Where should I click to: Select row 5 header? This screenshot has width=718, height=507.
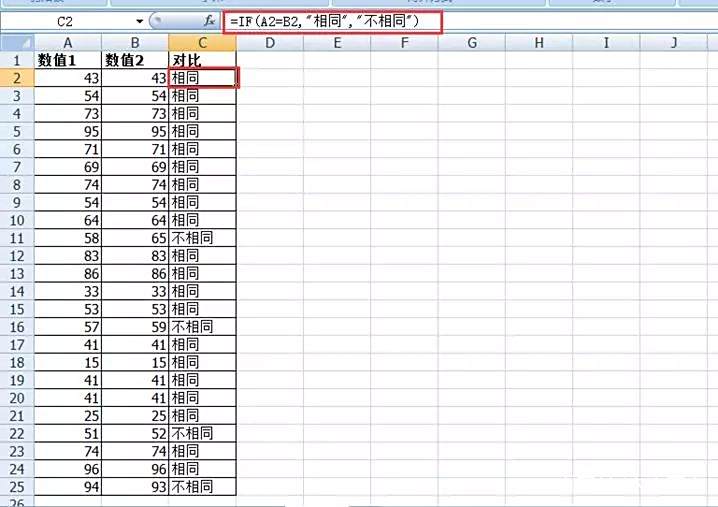17,131
